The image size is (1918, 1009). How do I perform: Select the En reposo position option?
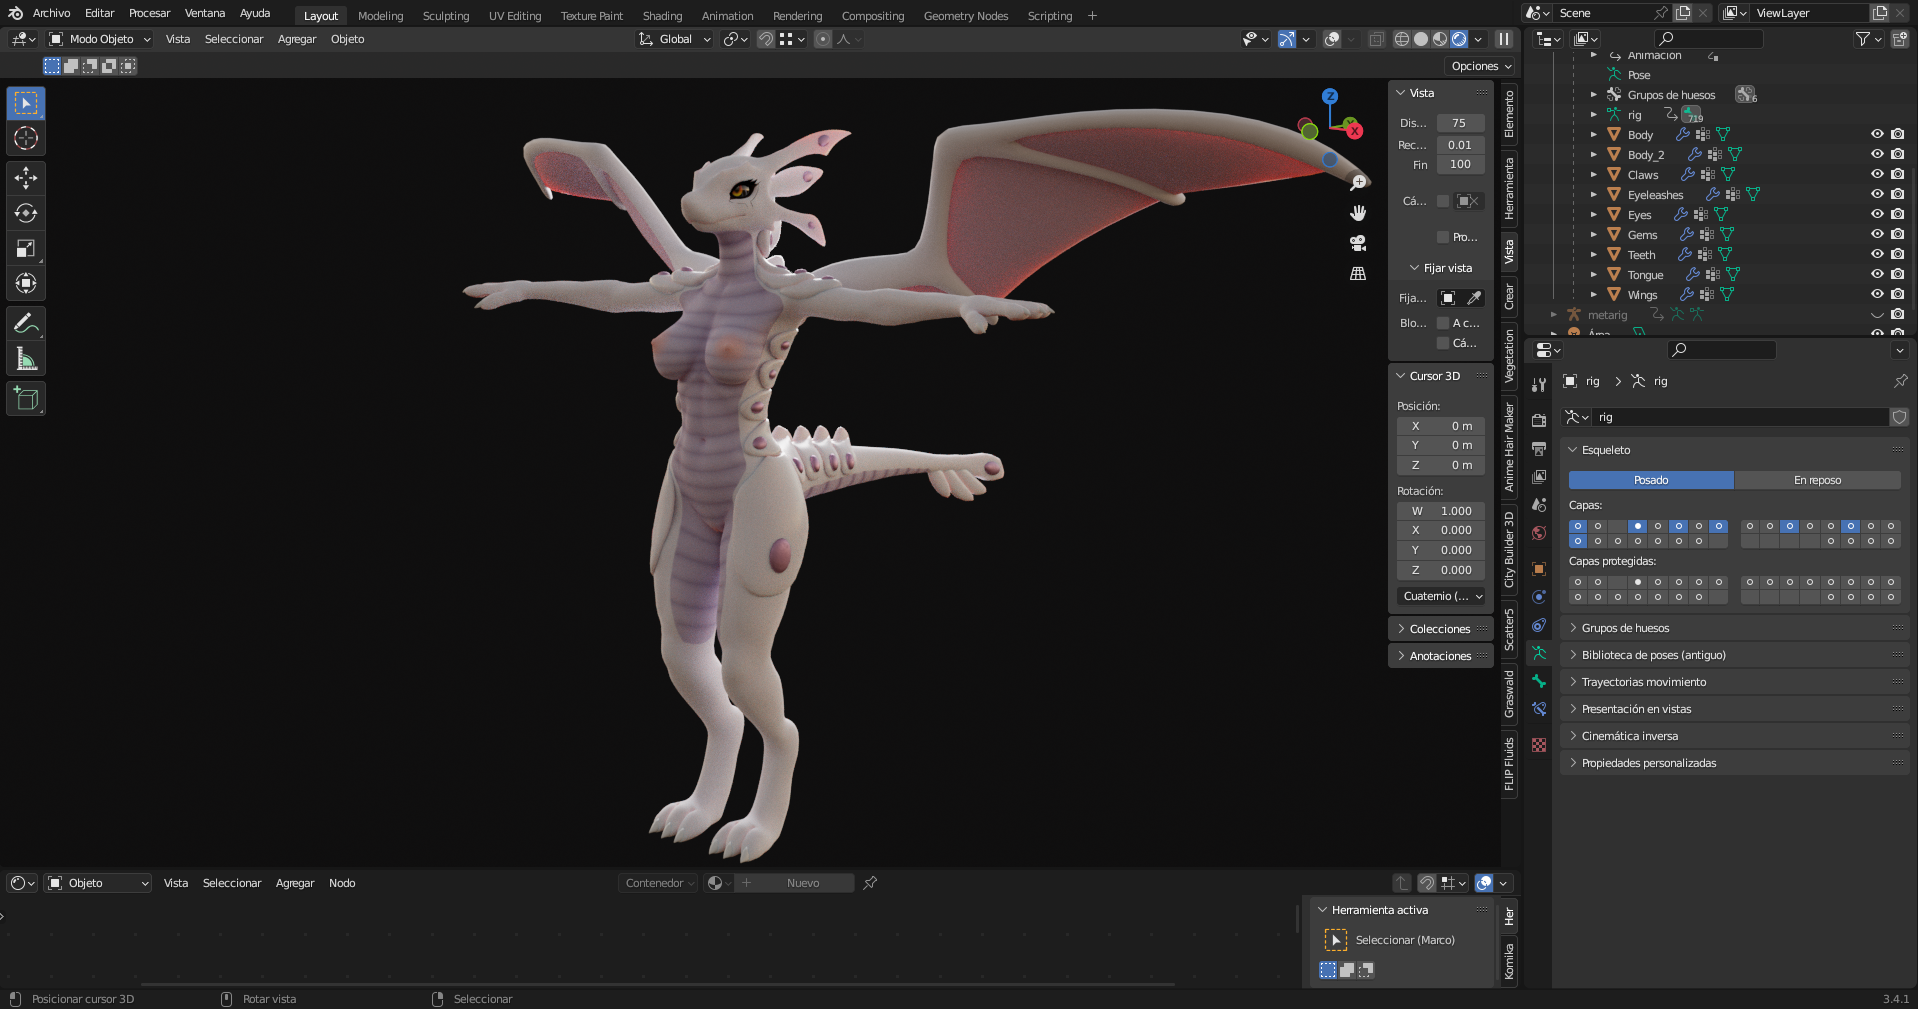[x=1817, y=480]
